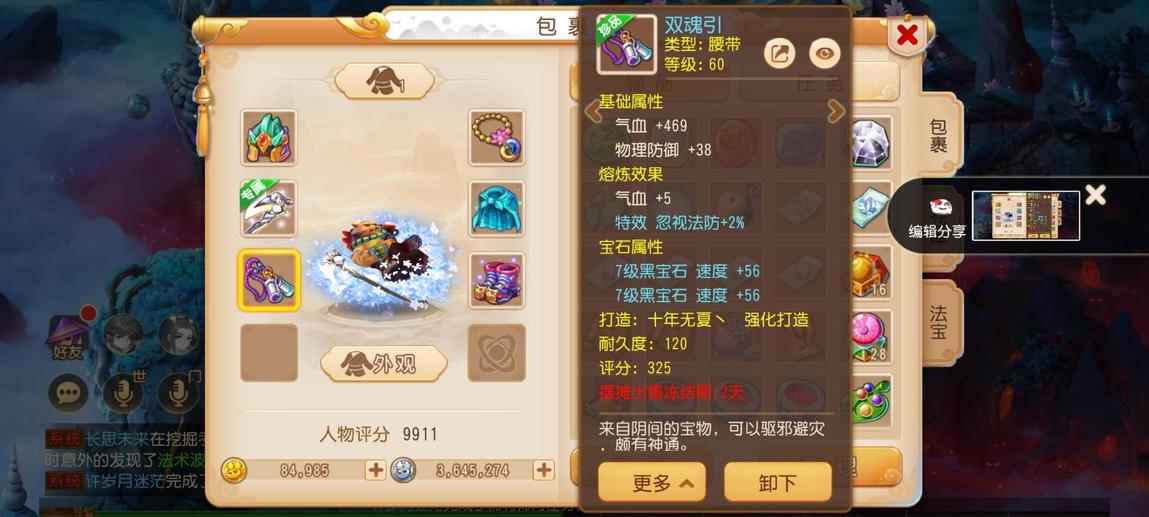The image size is (1149, 517).
Task: Expand the 更多 more options menu
Action: (652, 482)
